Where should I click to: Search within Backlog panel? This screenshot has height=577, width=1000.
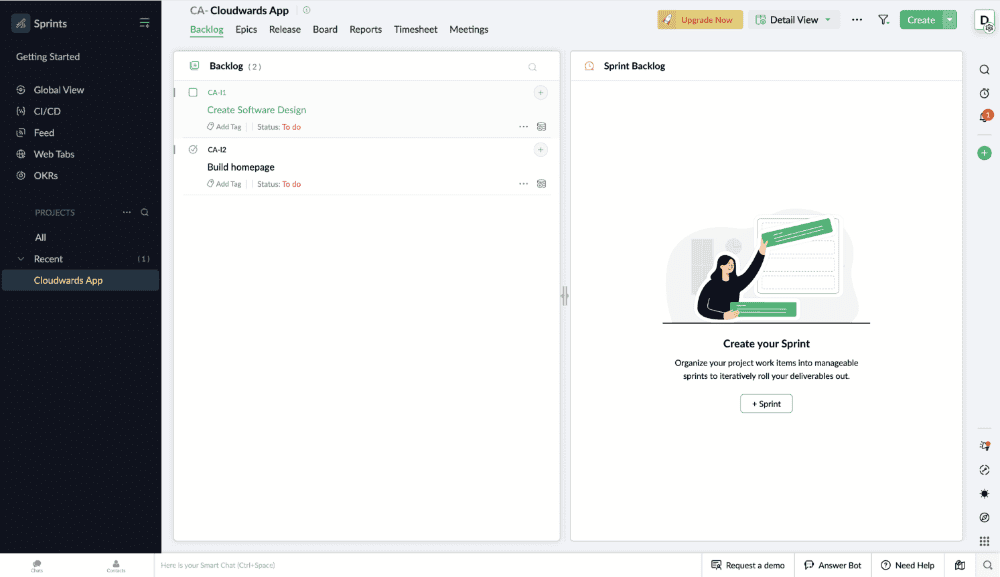[x=533, y=67]
